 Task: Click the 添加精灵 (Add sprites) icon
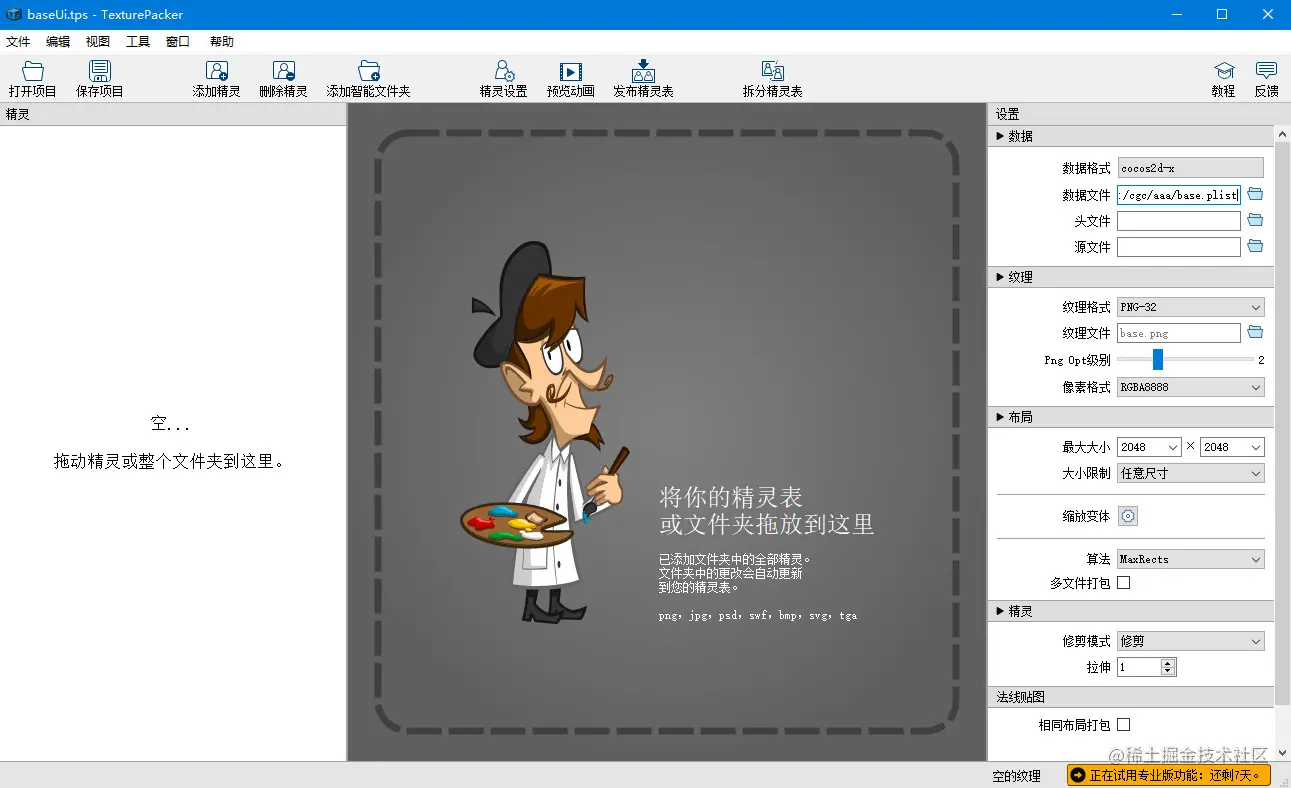coord(217,71)
